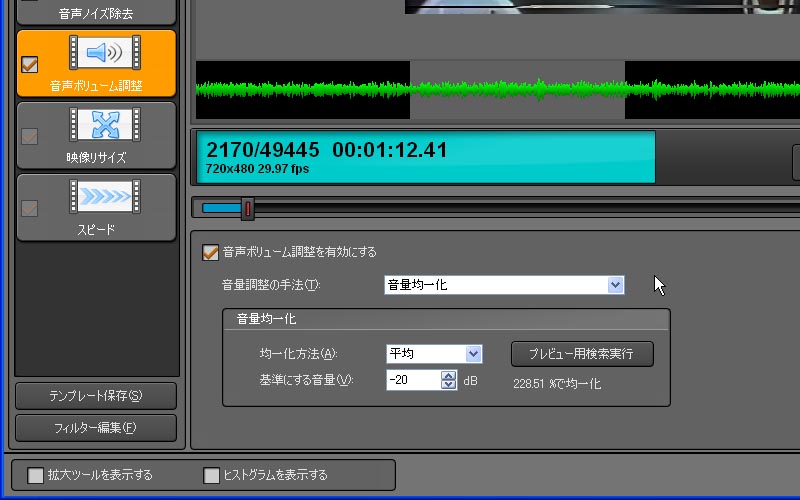This screenshot has width=800, height=500.
Task: Click the フィルター編集(F) button
Action: (x=96, y=428)
